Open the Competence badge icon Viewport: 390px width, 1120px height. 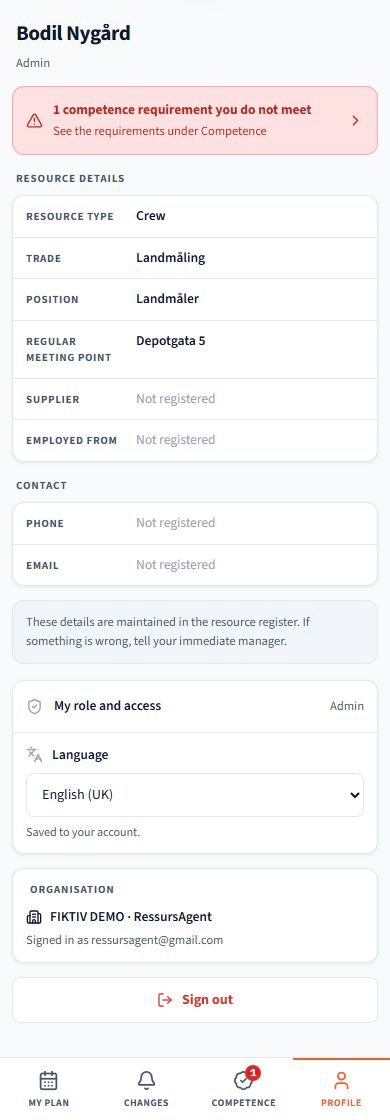pyautogui.click(x=243, y=1080)
